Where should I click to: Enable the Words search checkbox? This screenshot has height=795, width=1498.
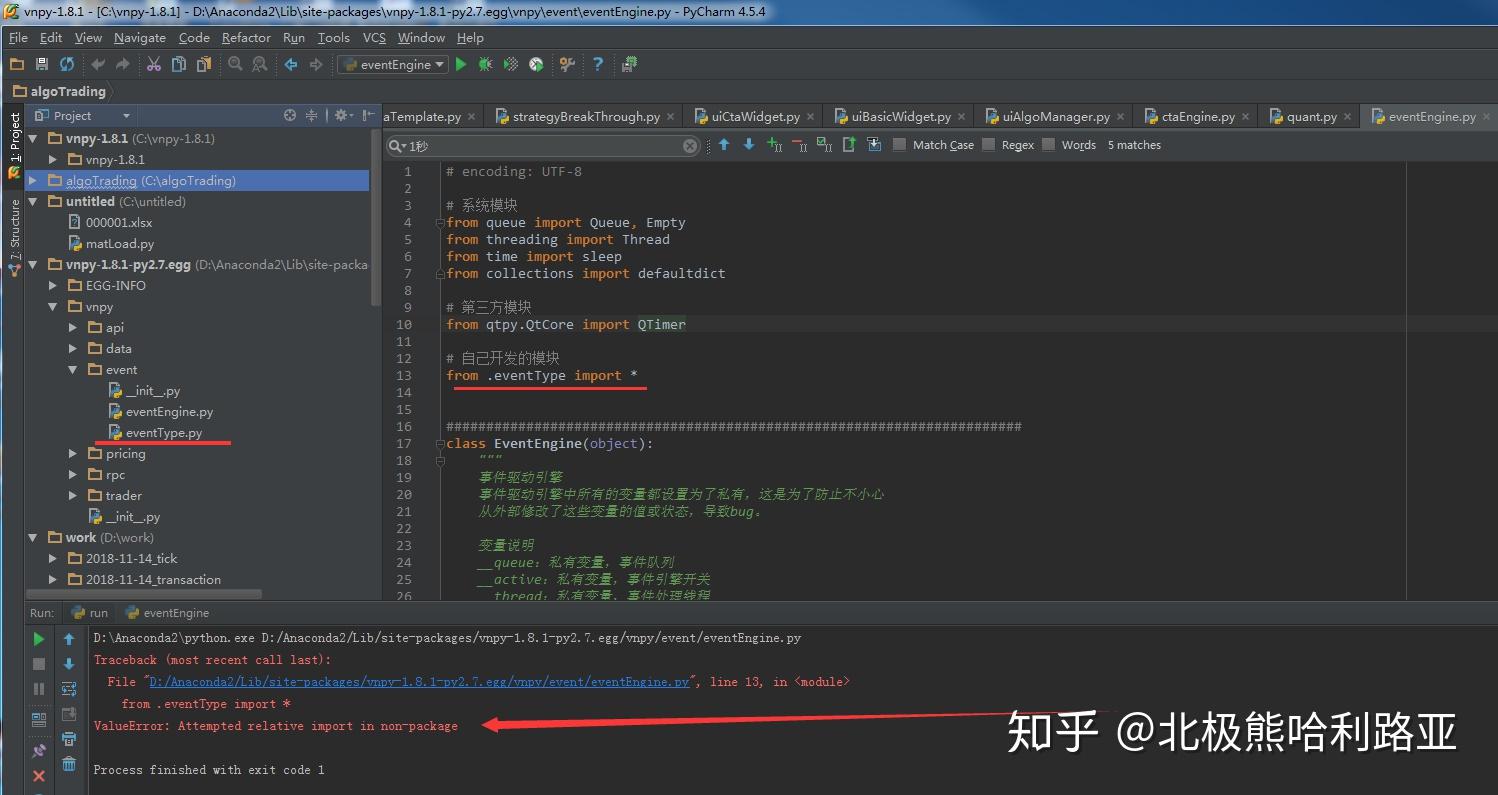(x=1048, y=145)
